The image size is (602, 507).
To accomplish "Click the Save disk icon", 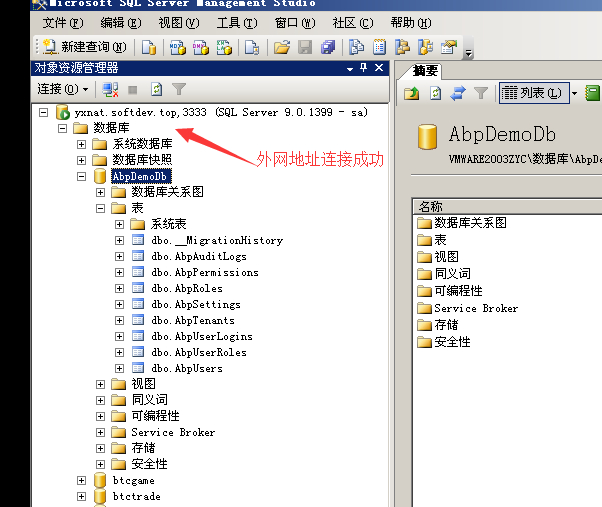I will [x=305, y=48].
